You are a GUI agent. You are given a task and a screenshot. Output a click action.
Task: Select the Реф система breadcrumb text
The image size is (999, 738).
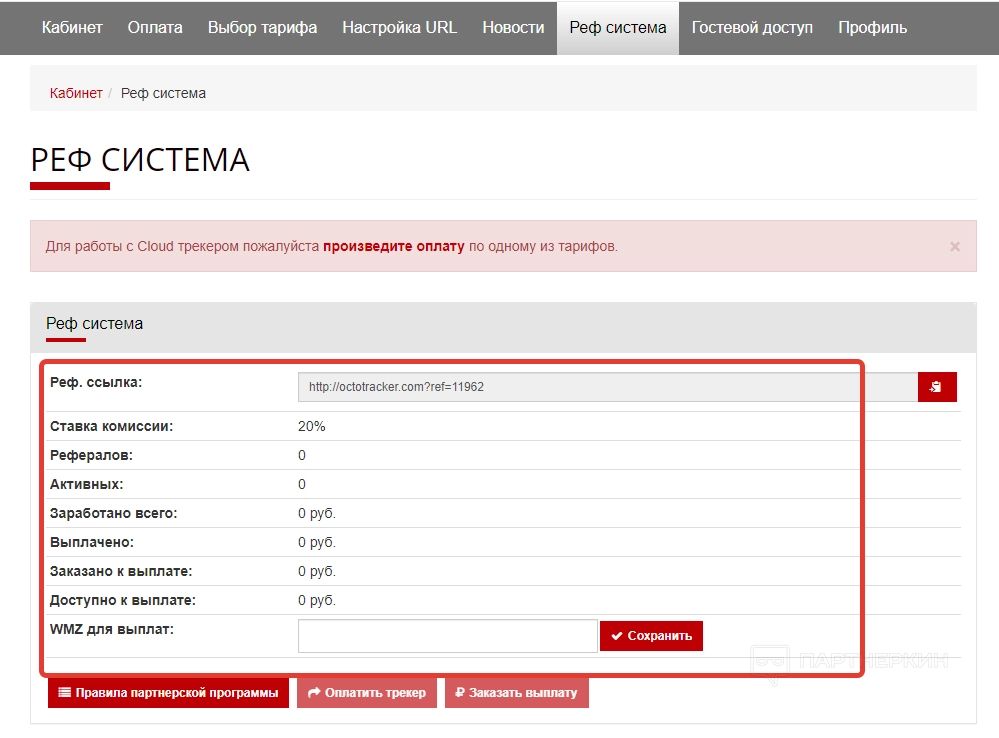coord(163,93)
